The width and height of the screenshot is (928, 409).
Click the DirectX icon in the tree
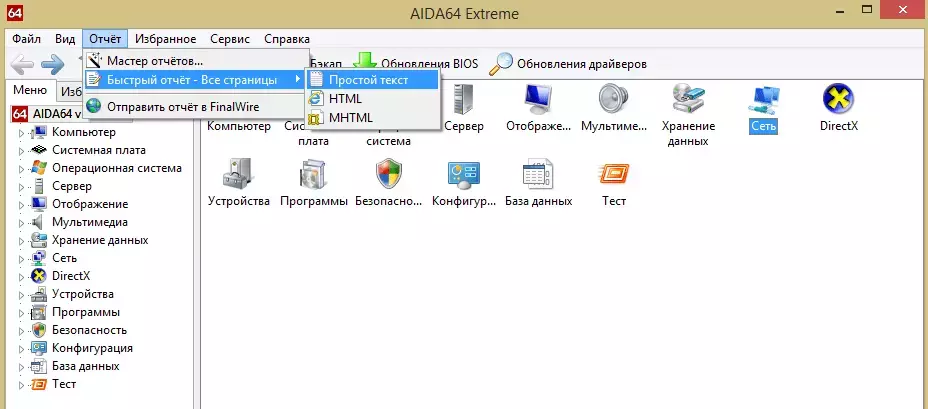(38, 276)
